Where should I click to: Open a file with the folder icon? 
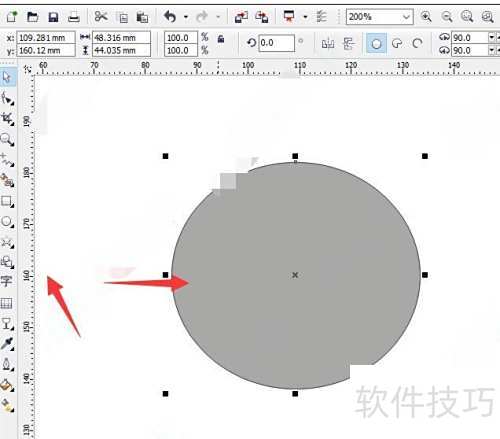click(x=32, y=16)
